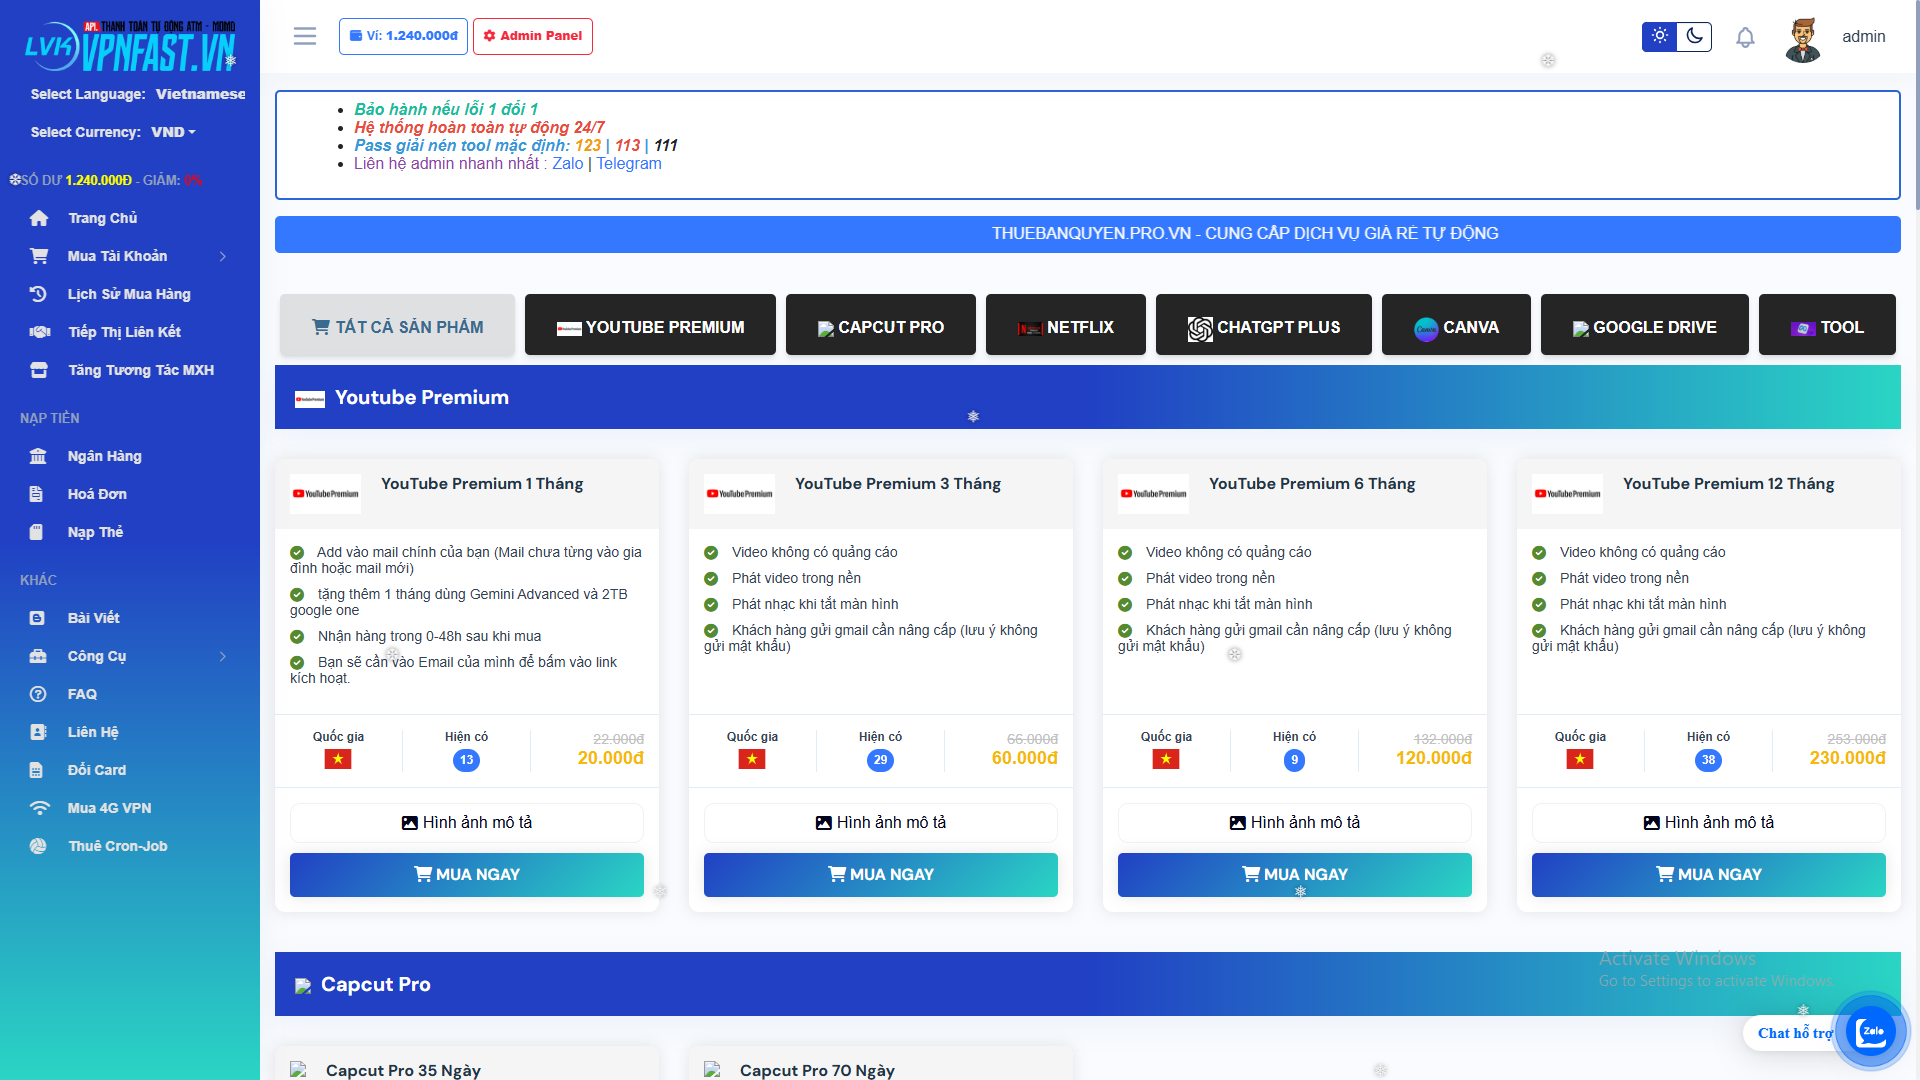
Task: Select the Ngân Hàng bank icon in sidebar
Action: tap(39, 456)
